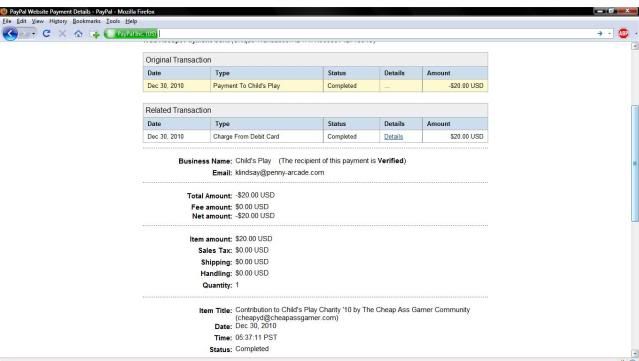Open the File menu
The image size is (639, 361).
[x=7, y=21]
